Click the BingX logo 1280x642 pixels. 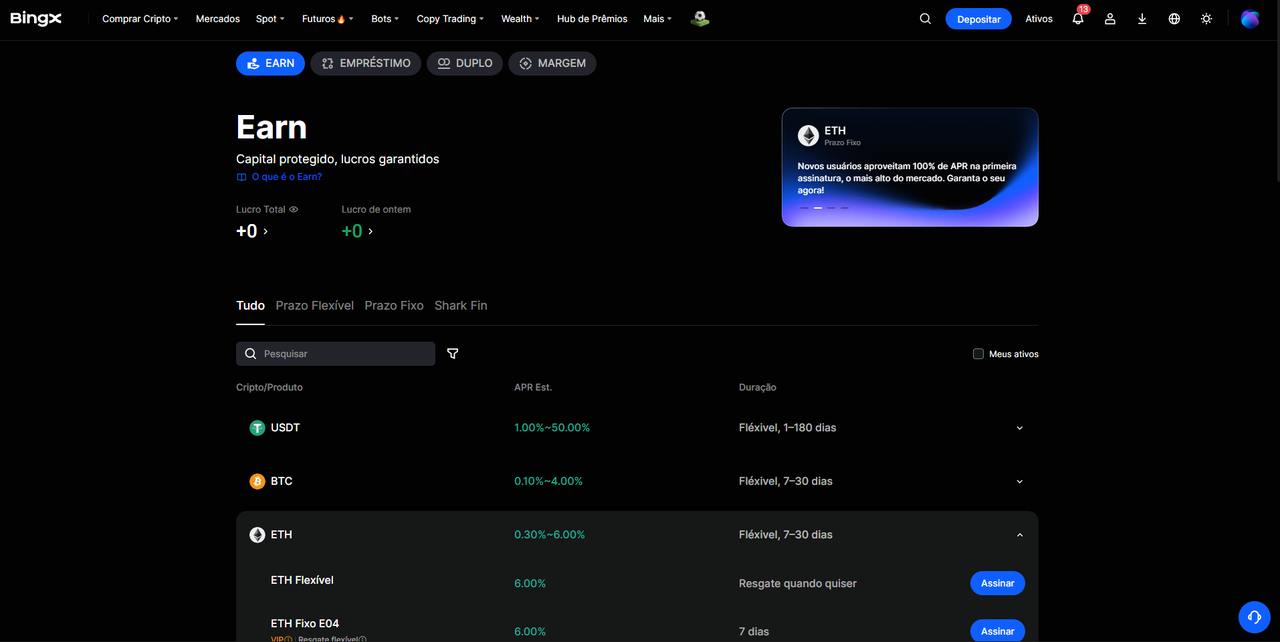click(36, 18)
